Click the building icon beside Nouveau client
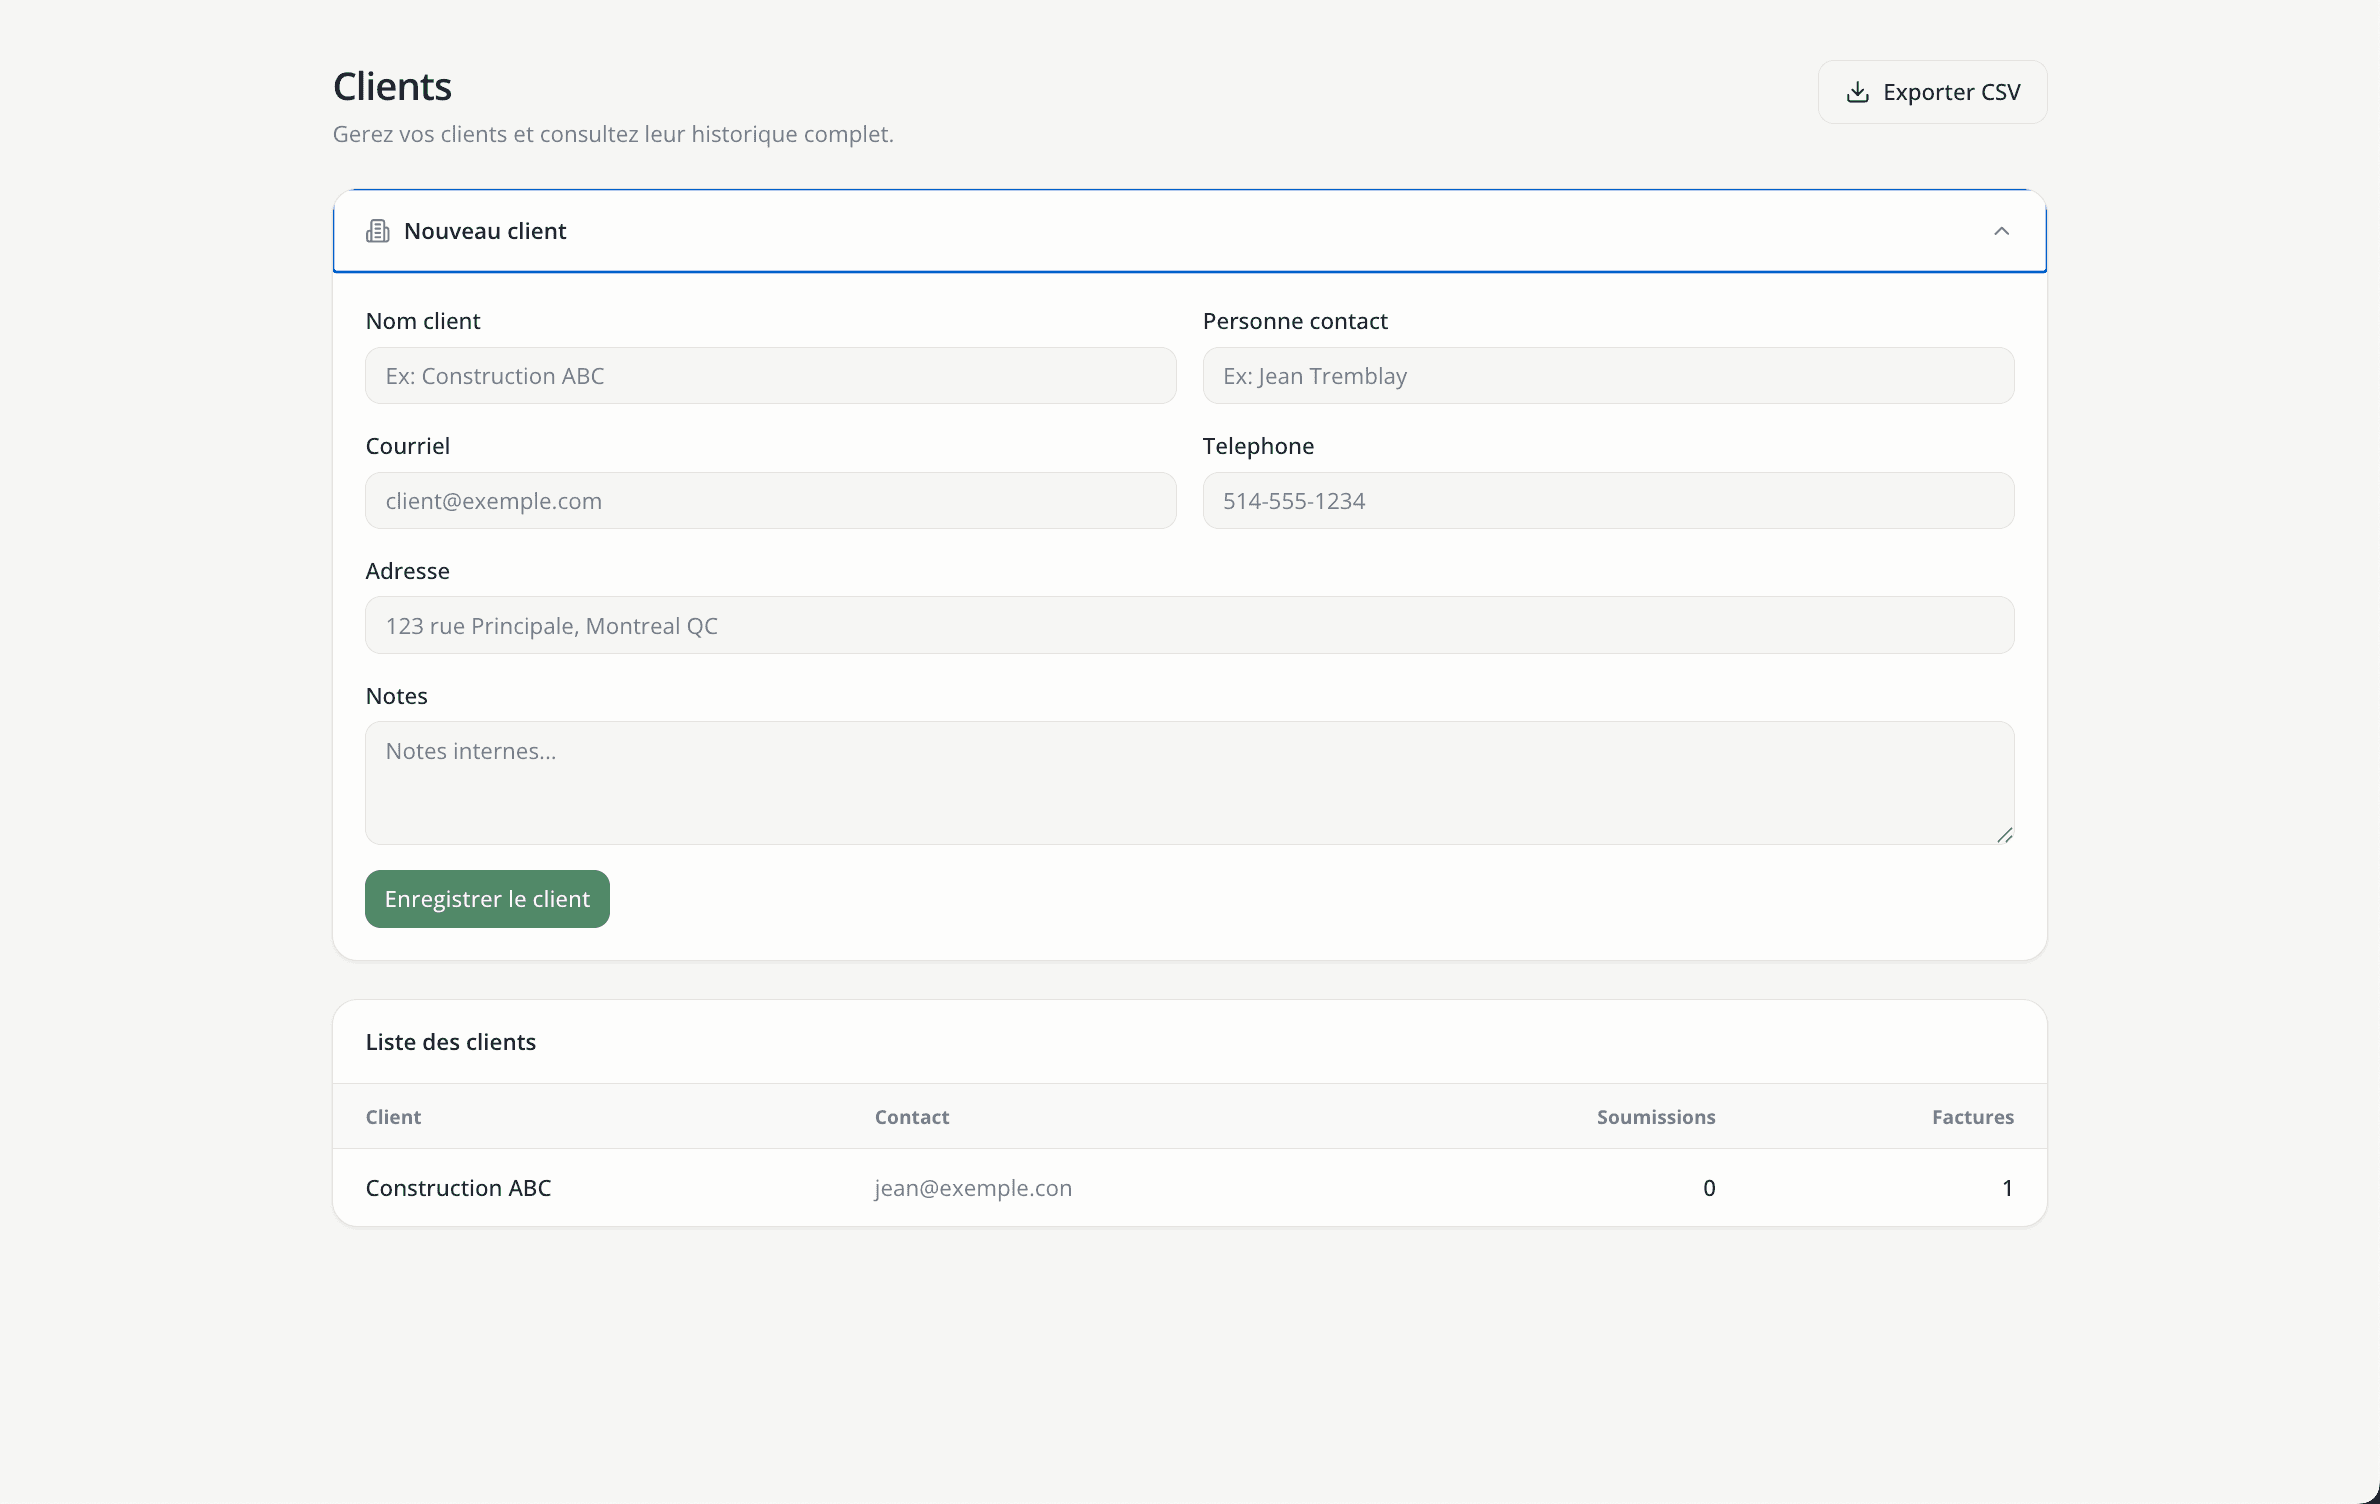 click(378, 230)
